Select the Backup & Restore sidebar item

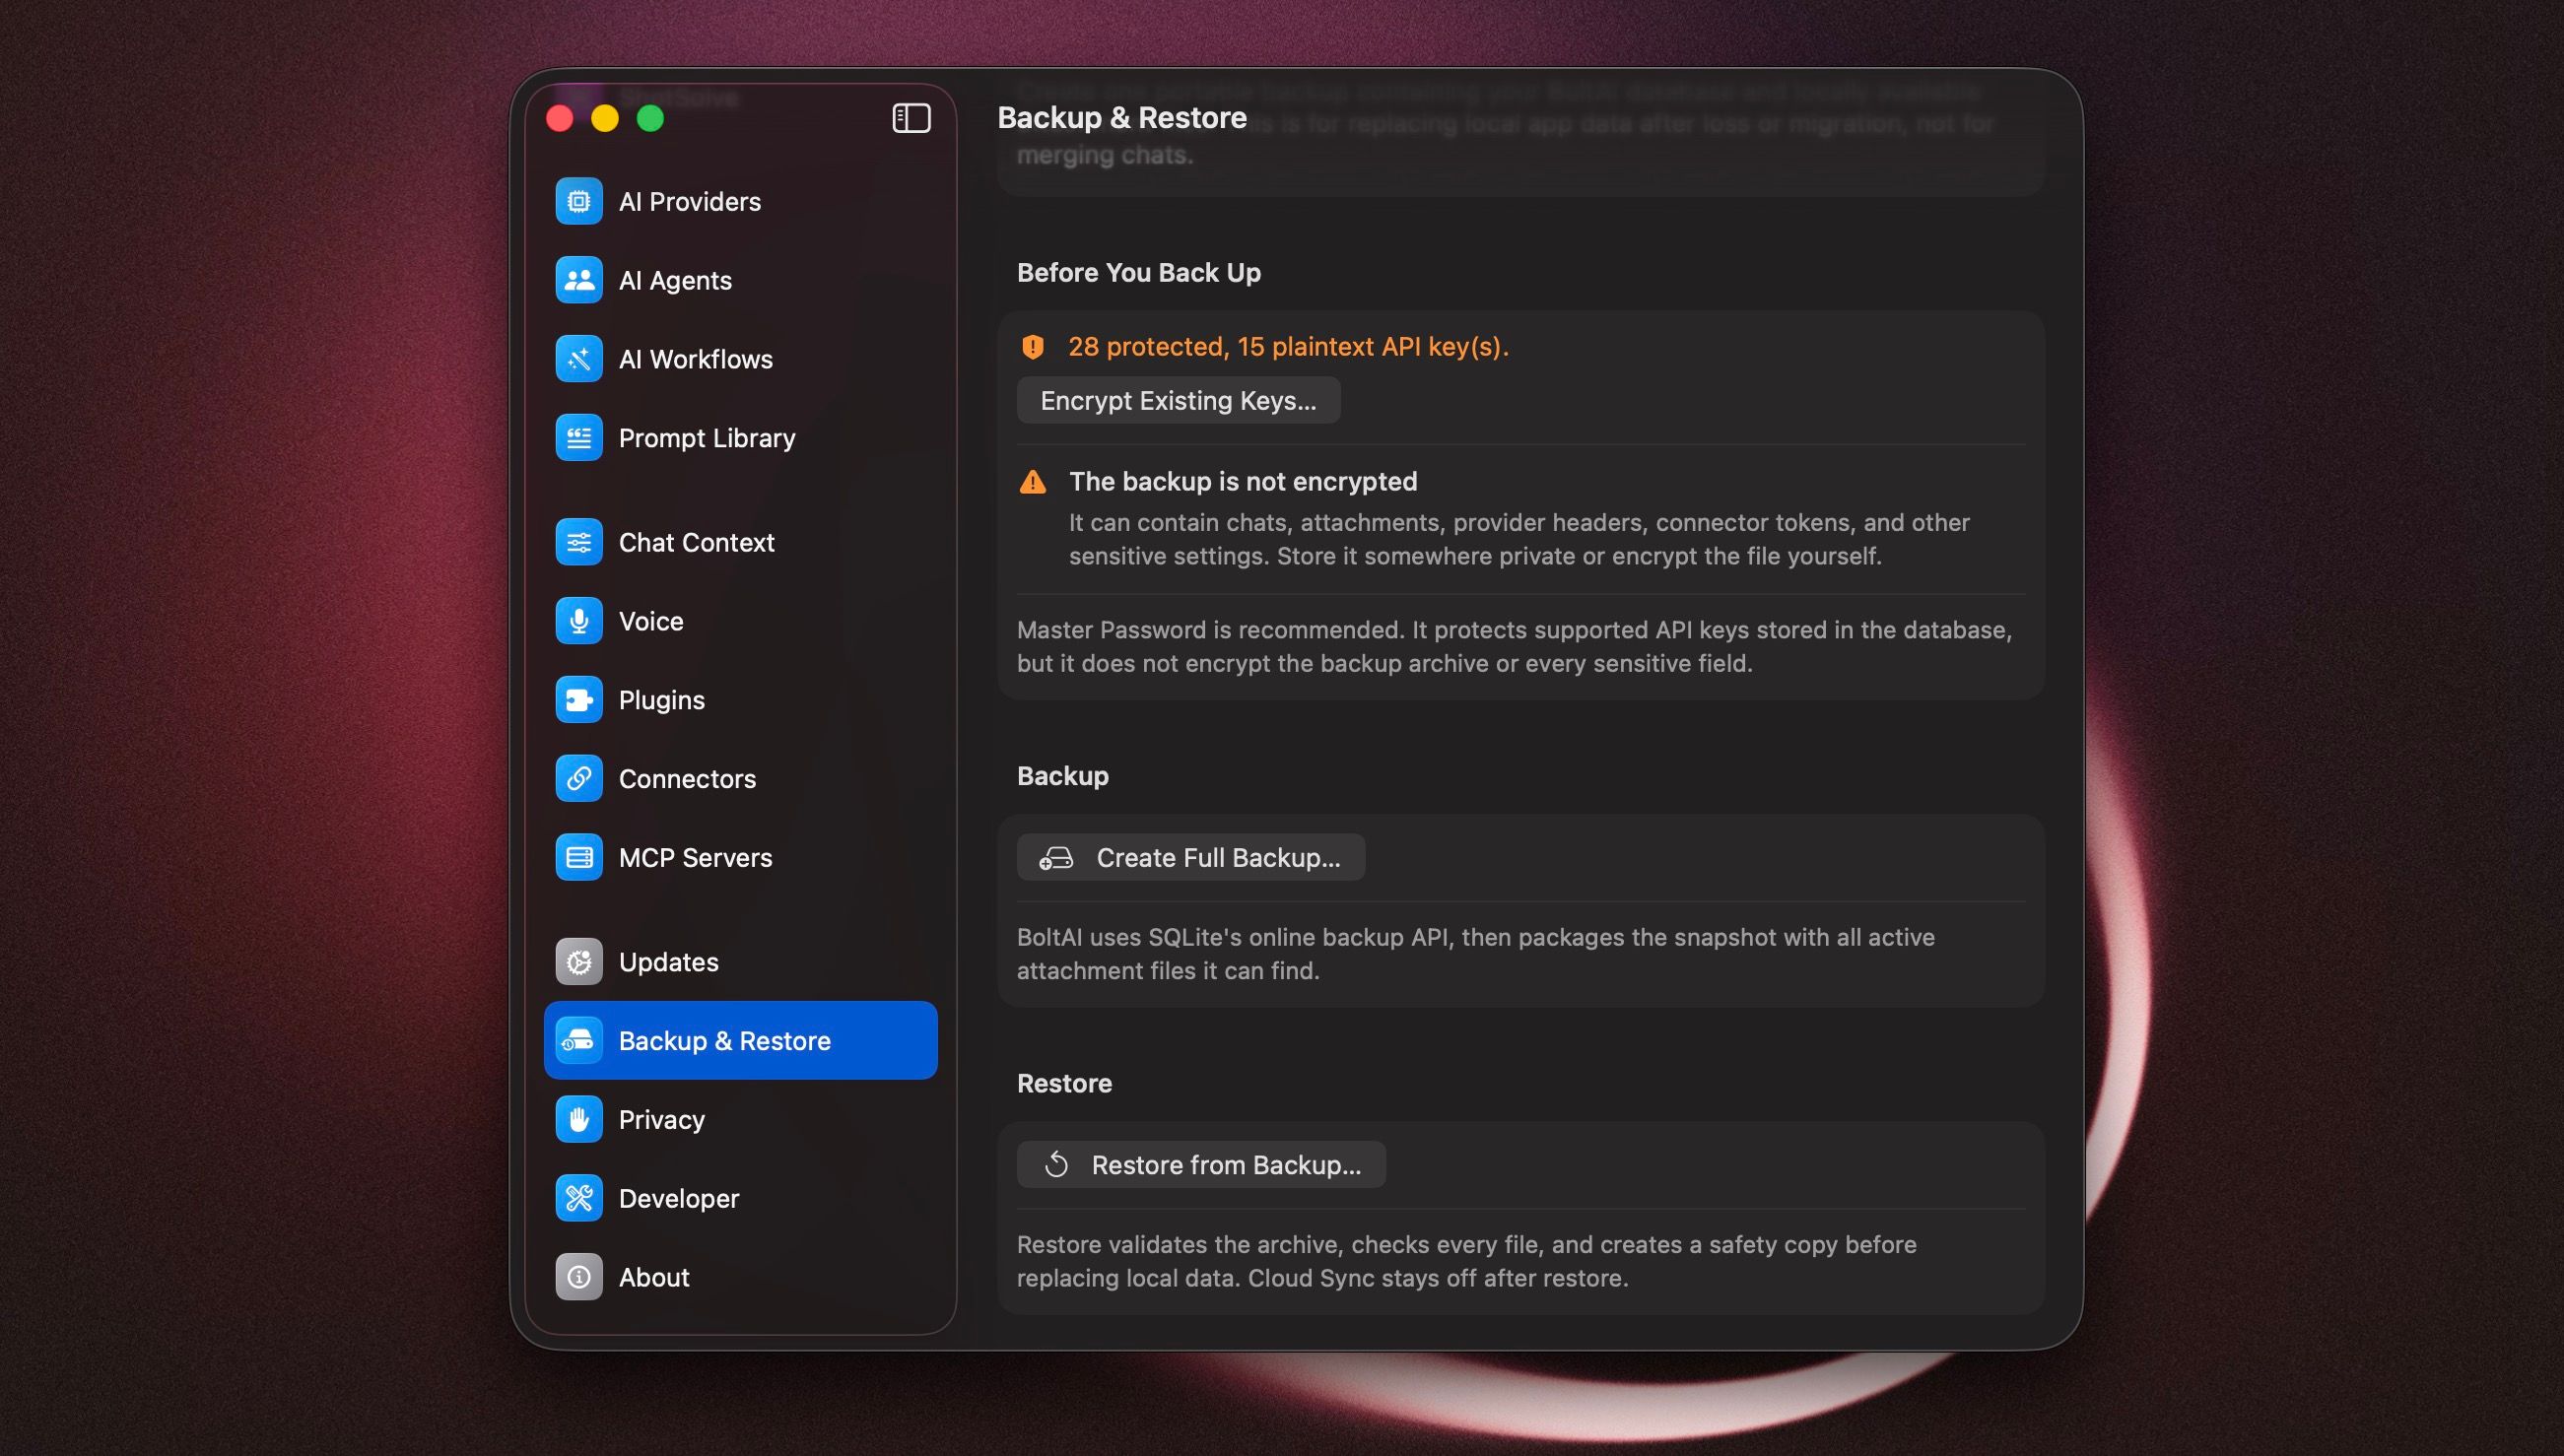point(741,1041)
